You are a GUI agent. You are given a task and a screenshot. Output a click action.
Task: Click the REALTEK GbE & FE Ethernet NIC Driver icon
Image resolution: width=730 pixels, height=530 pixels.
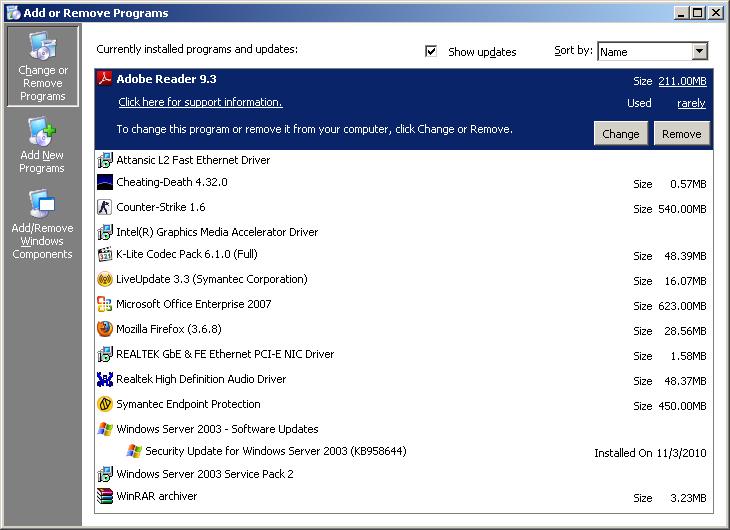[x=105, y=354]
